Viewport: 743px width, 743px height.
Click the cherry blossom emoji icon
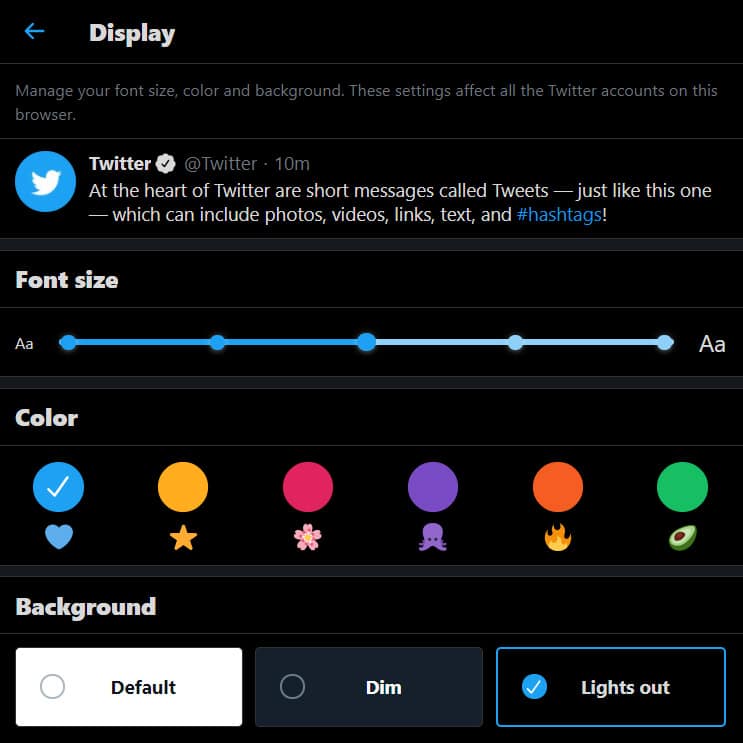coord(308,537)
